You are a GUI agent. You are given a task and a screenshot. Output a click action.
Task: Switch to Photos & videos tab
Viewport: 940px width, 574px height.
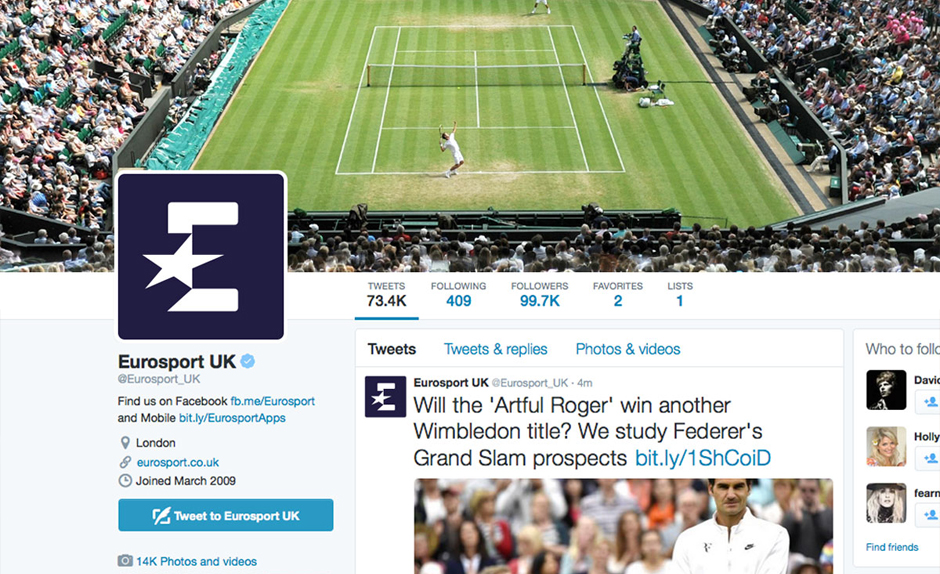tap(628, 349)
